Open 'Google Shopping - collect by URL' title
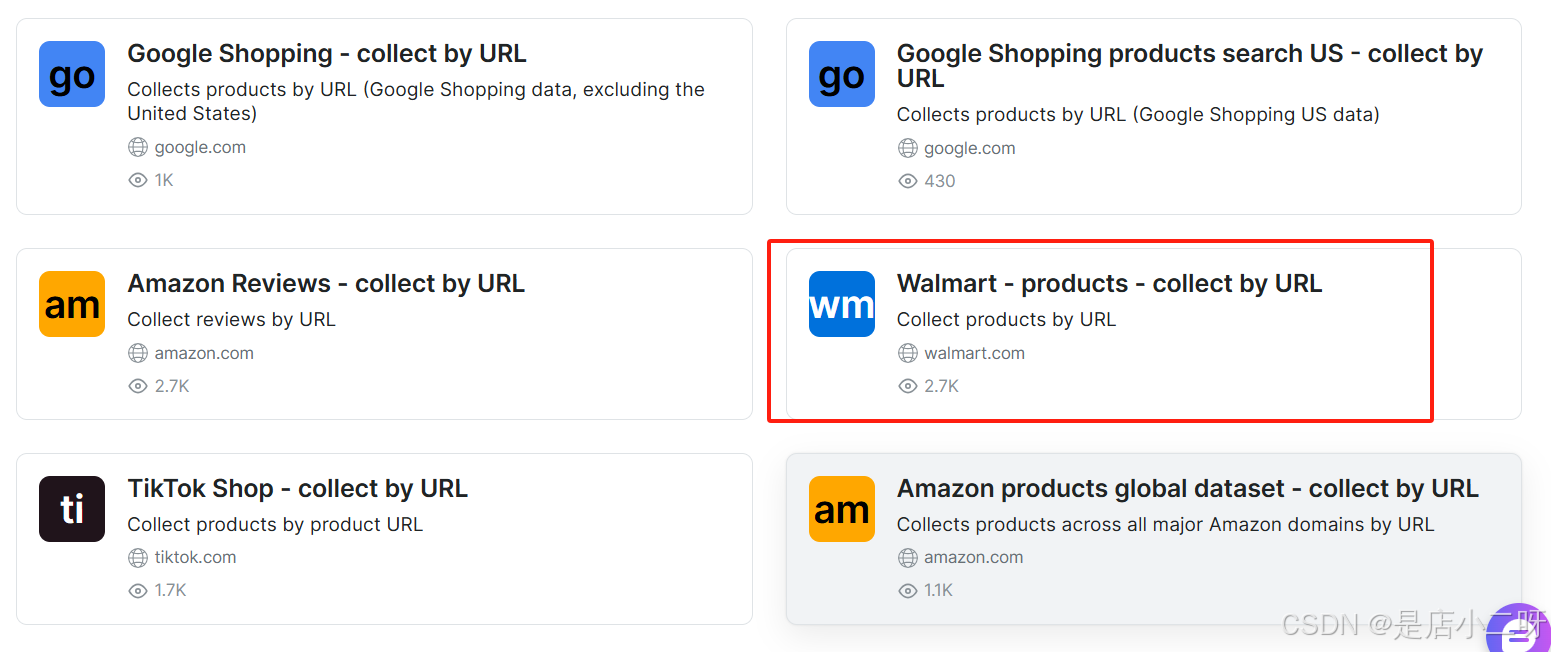The height and width of the screenshot is (652, 1551). point(326,53)
